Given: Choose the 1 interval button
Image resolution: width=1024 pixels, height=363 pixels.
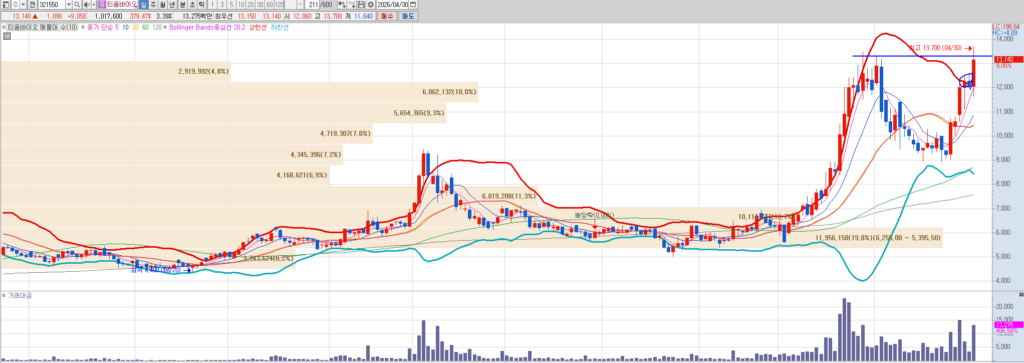Looking at the screenshot, I should (x=212, y=5).
